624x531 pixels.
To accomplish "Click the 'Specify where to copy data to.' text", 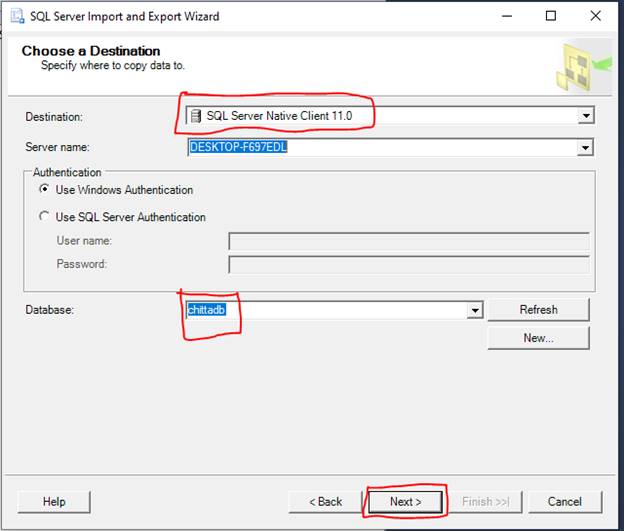I will (x=113, y=65).
